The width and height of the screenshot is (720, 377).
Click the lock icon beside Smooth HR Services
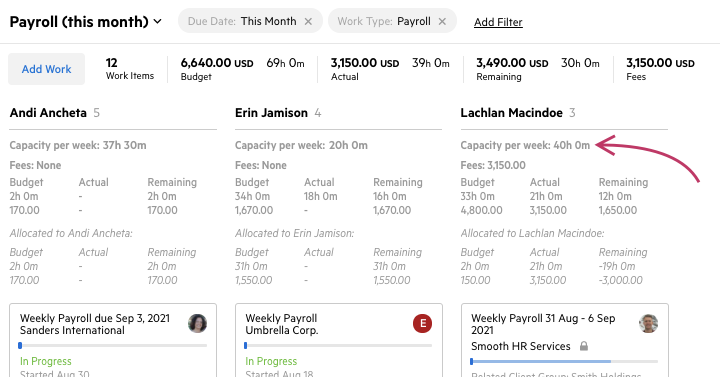pyautogui.click(x=584, y=346)
